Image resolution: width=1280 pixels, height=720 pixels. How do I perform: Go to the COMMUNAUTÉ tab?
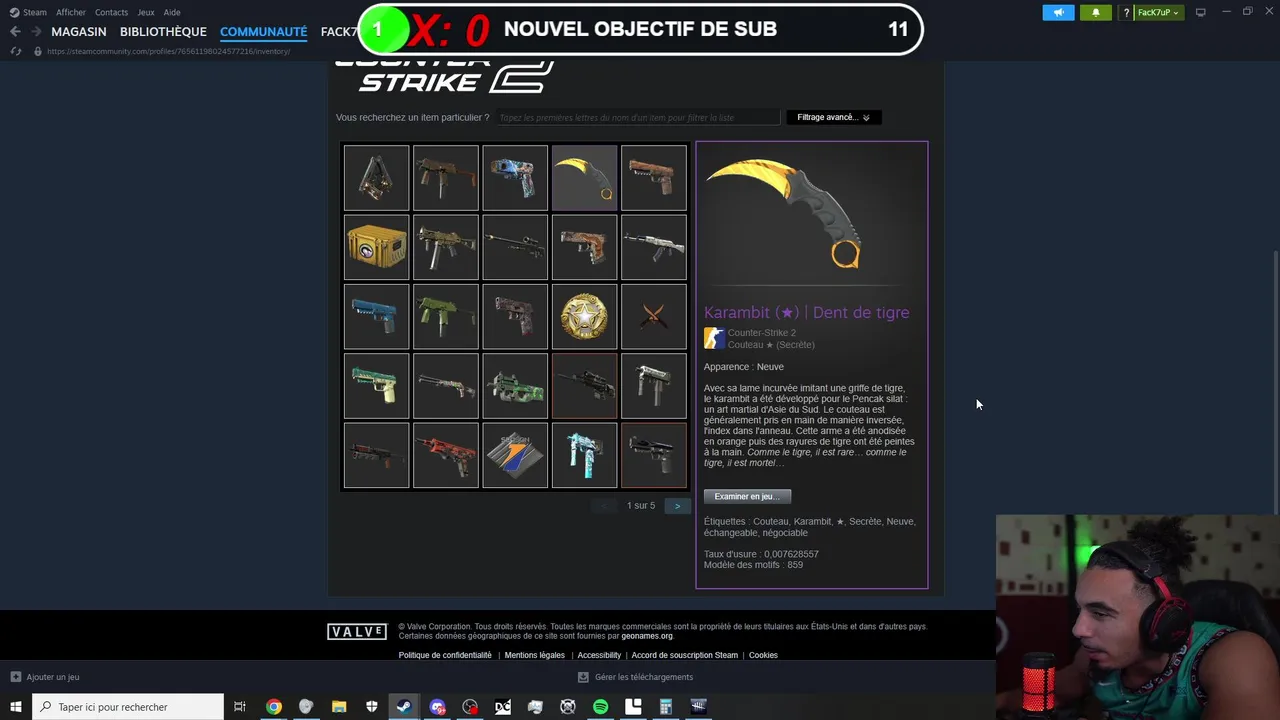[263, 32]
